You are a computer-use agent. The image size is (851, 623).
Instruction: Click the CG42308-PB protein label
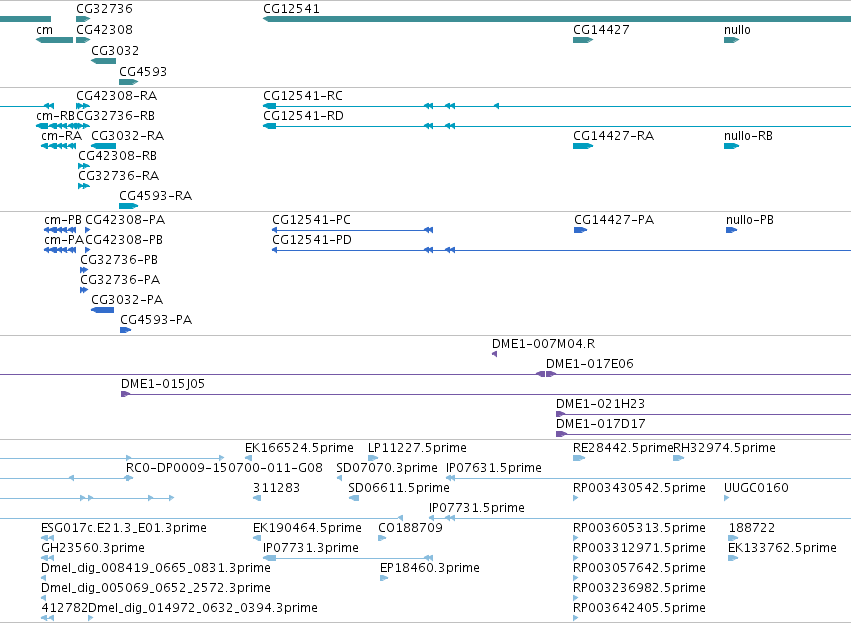124,240
